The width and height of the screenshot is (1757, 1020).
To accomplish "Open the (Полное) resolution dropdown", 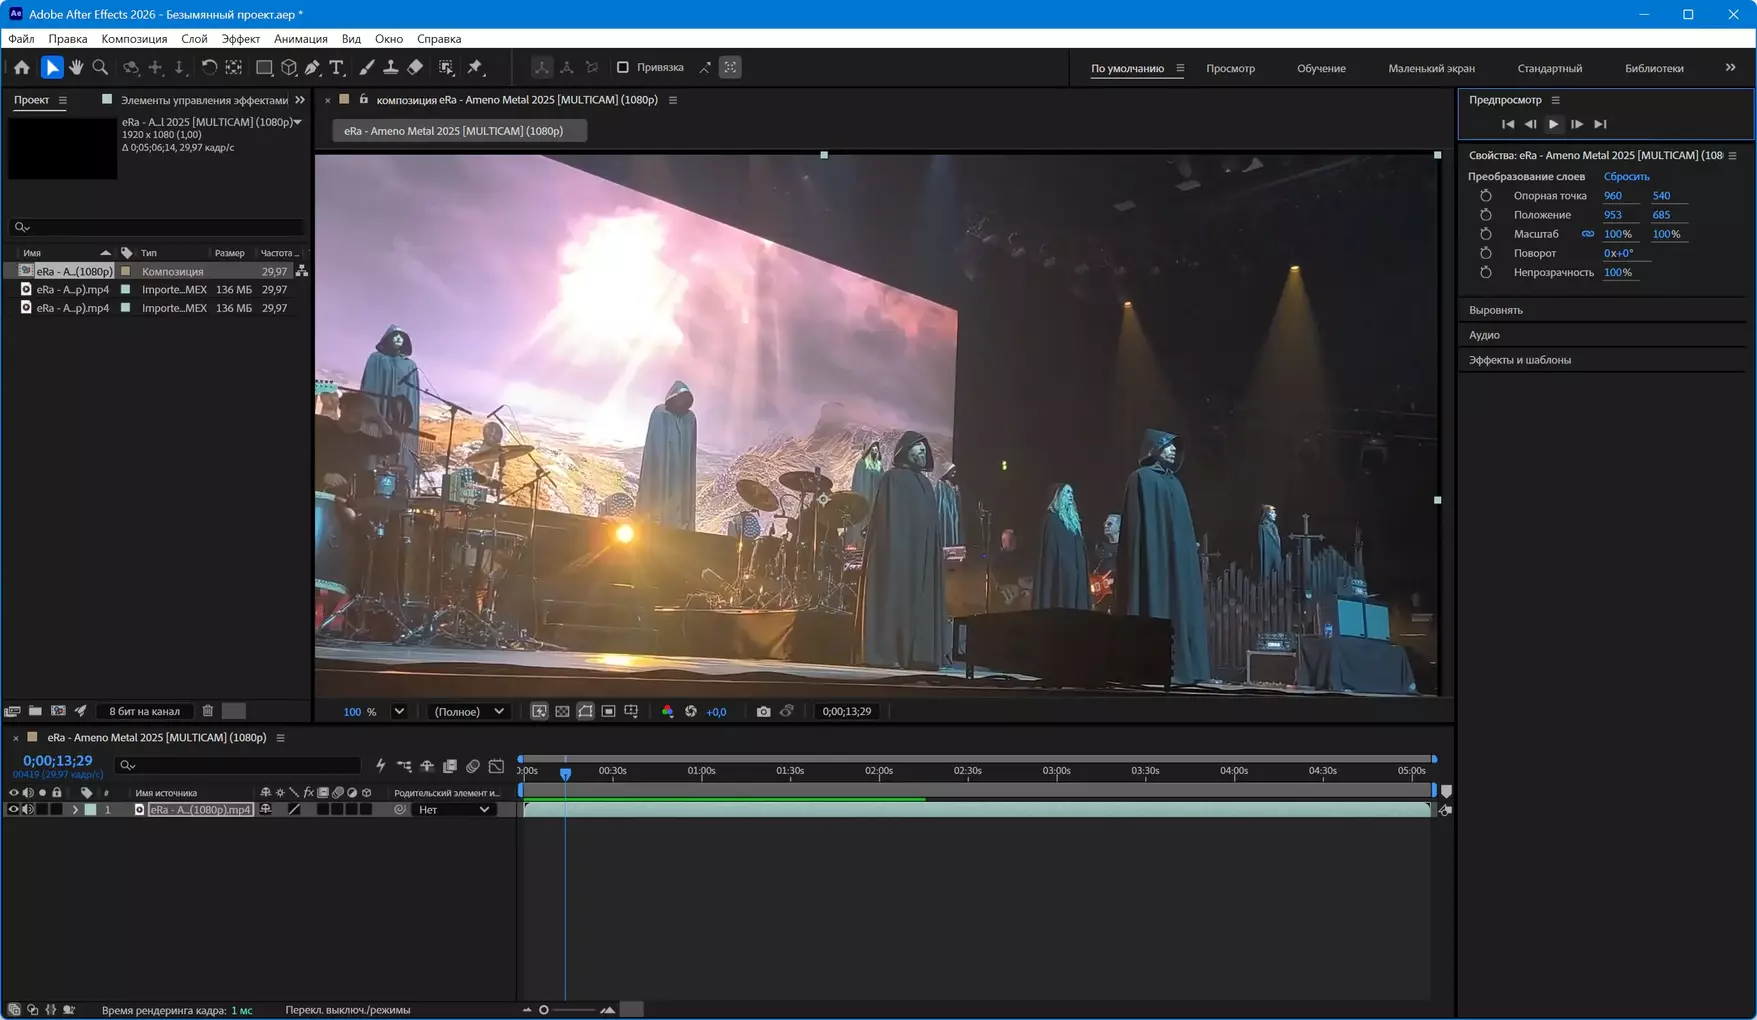I will point(469,711).
